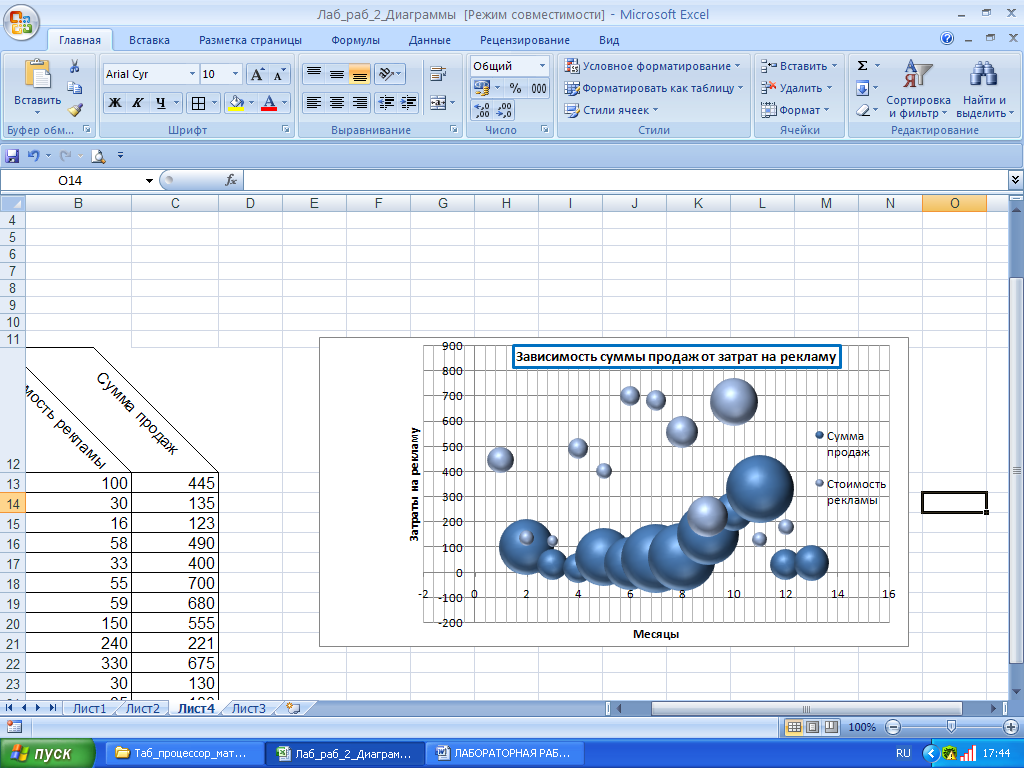The height and width of the screenshot is (768, 1024).
Task: Apply yellow fill color bucket
Action: click(x=236, y=103)
